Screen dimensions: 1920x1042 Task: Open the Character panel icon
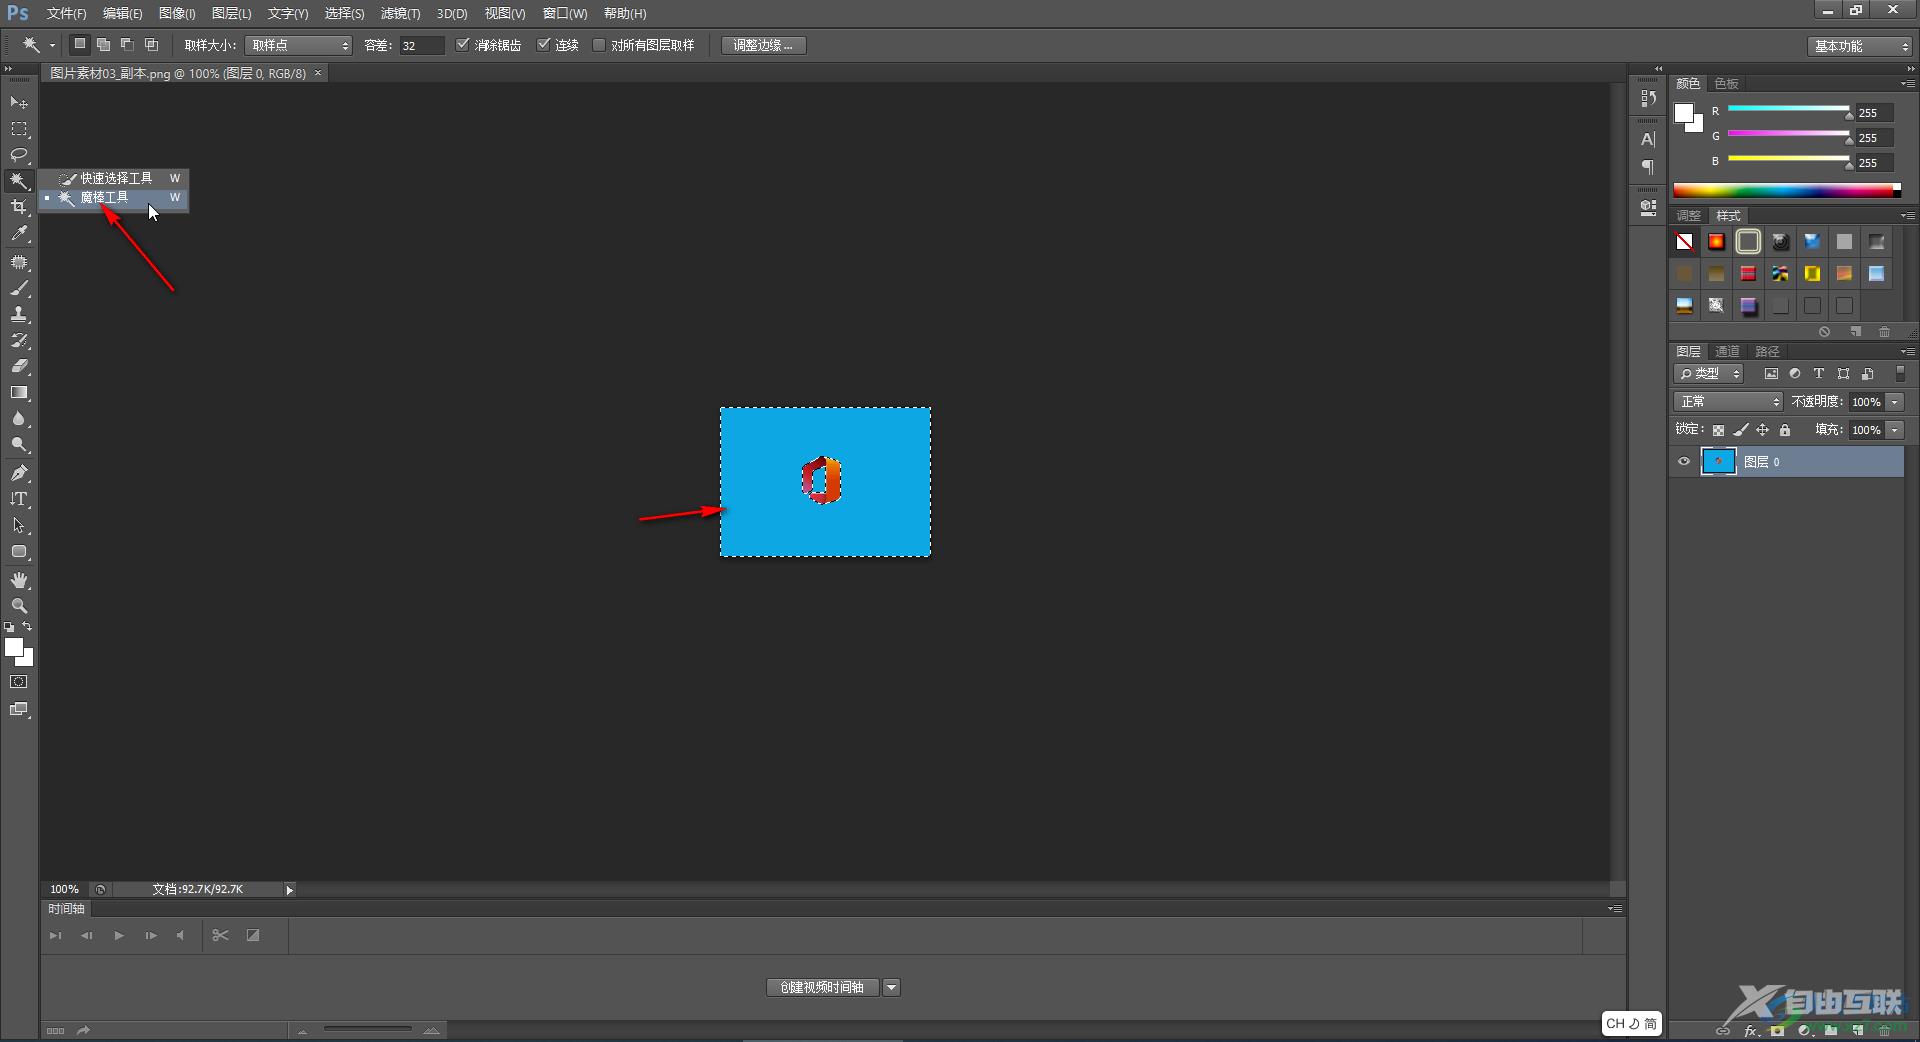[x=1648, y=139]
